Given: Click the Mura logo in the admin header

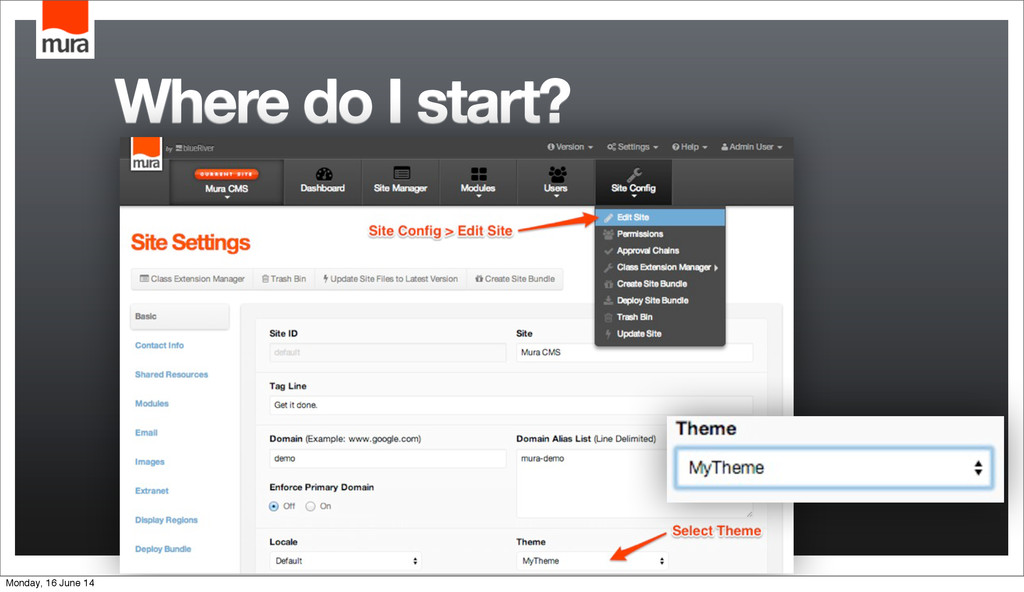Looking at the screenshot, I should click(146, 154).
